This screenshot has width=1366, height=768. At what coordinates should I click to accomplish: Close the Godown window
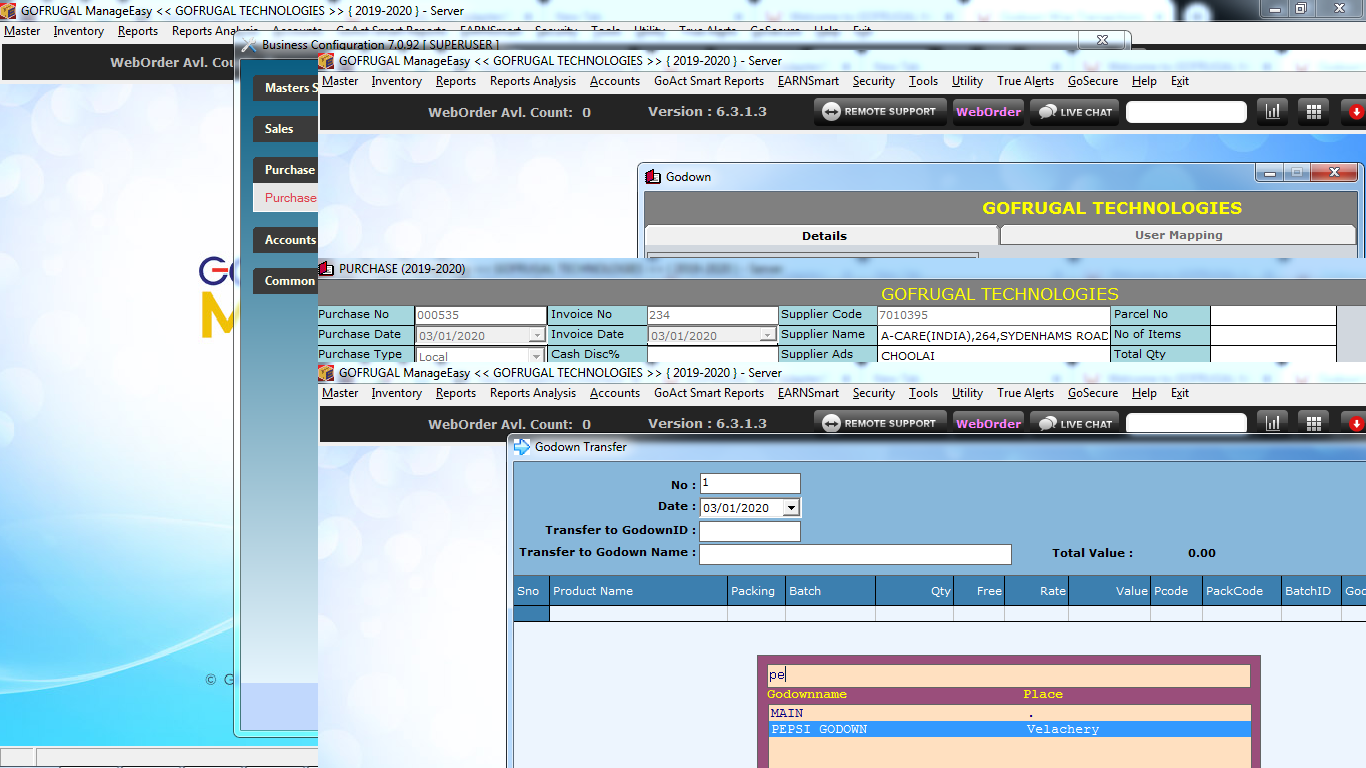1336,173
